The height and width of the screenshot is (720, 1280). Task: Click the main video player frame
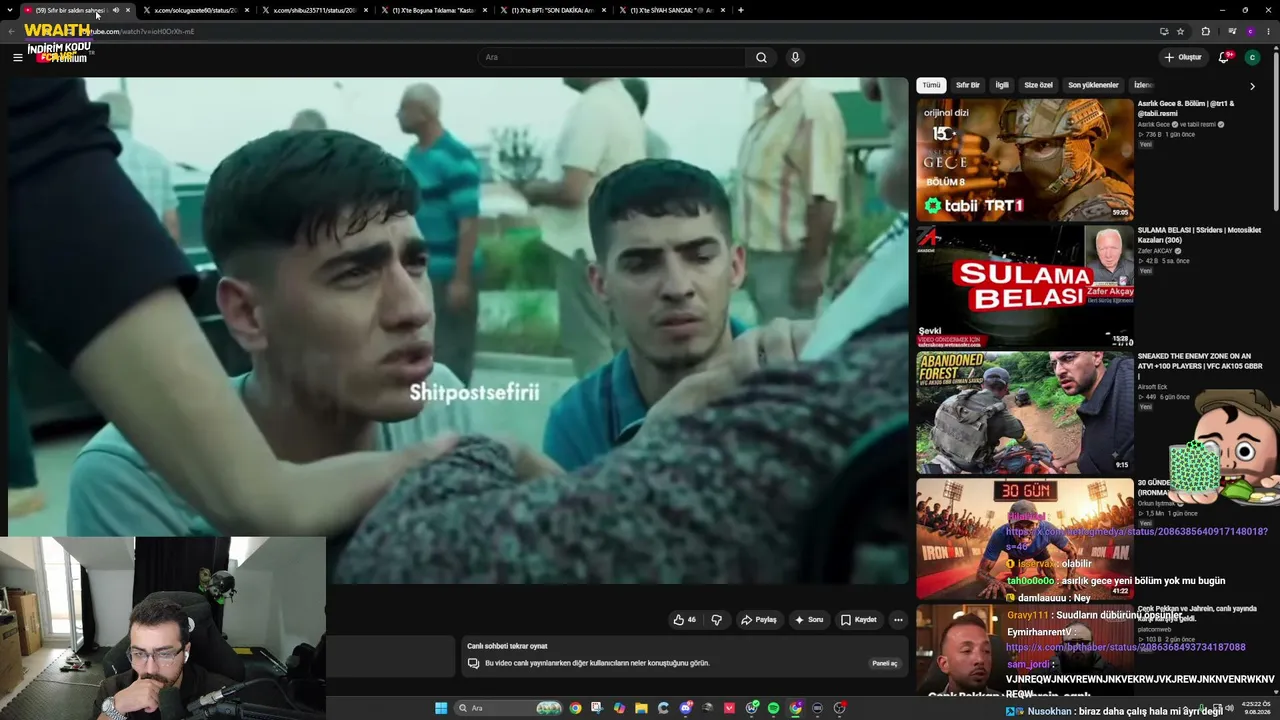coord(458,330)
